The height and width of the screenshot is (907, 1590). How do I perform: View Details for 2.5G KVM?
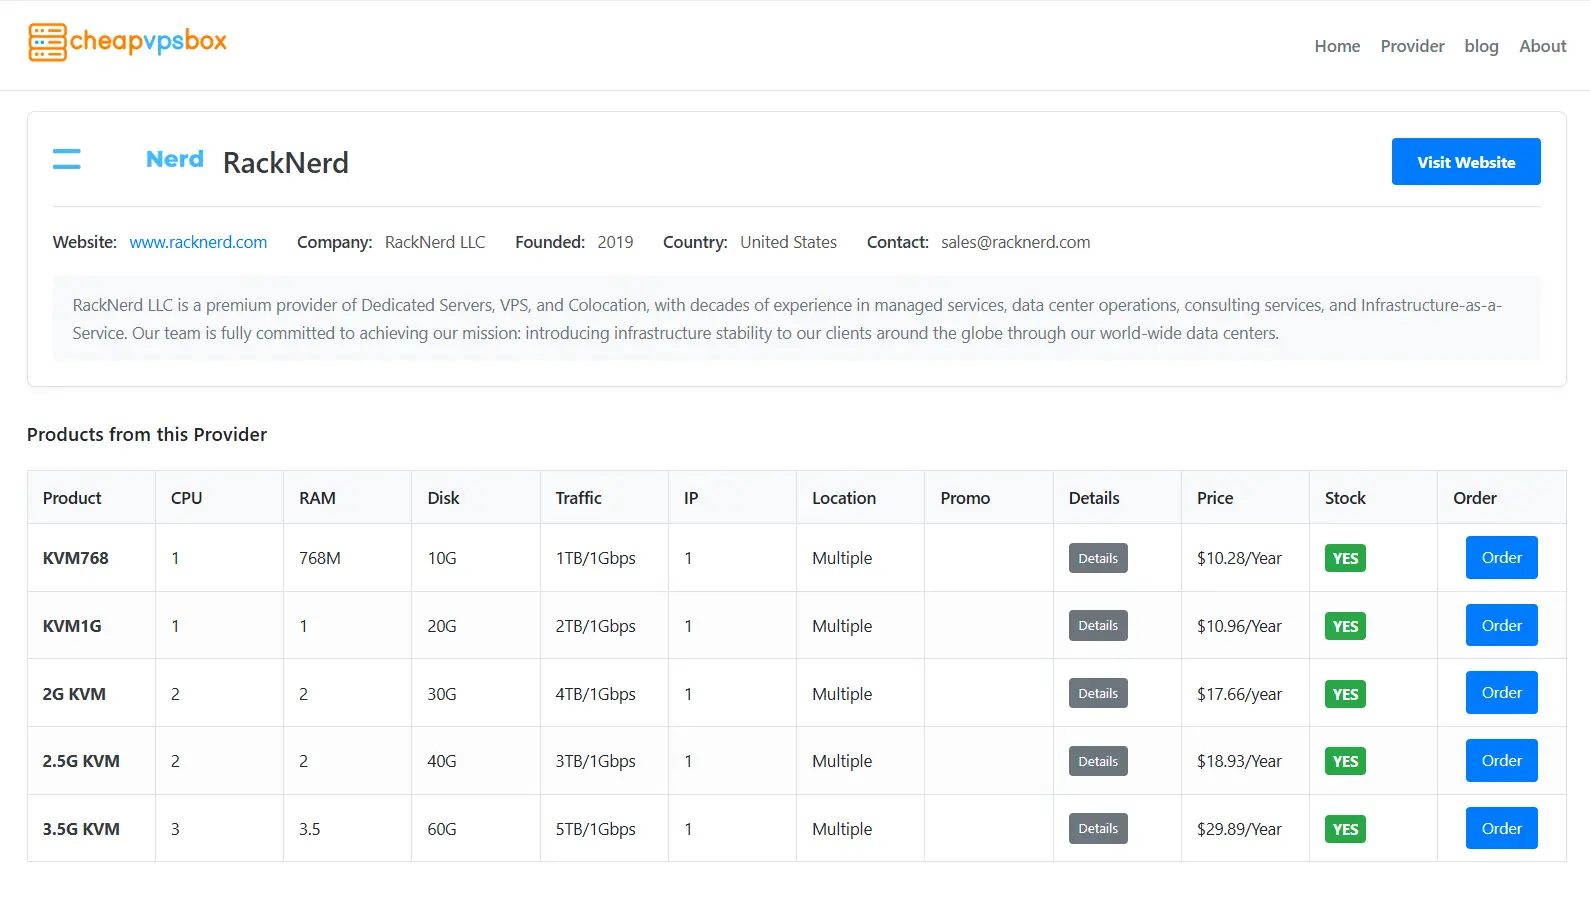pos(1098,761)
